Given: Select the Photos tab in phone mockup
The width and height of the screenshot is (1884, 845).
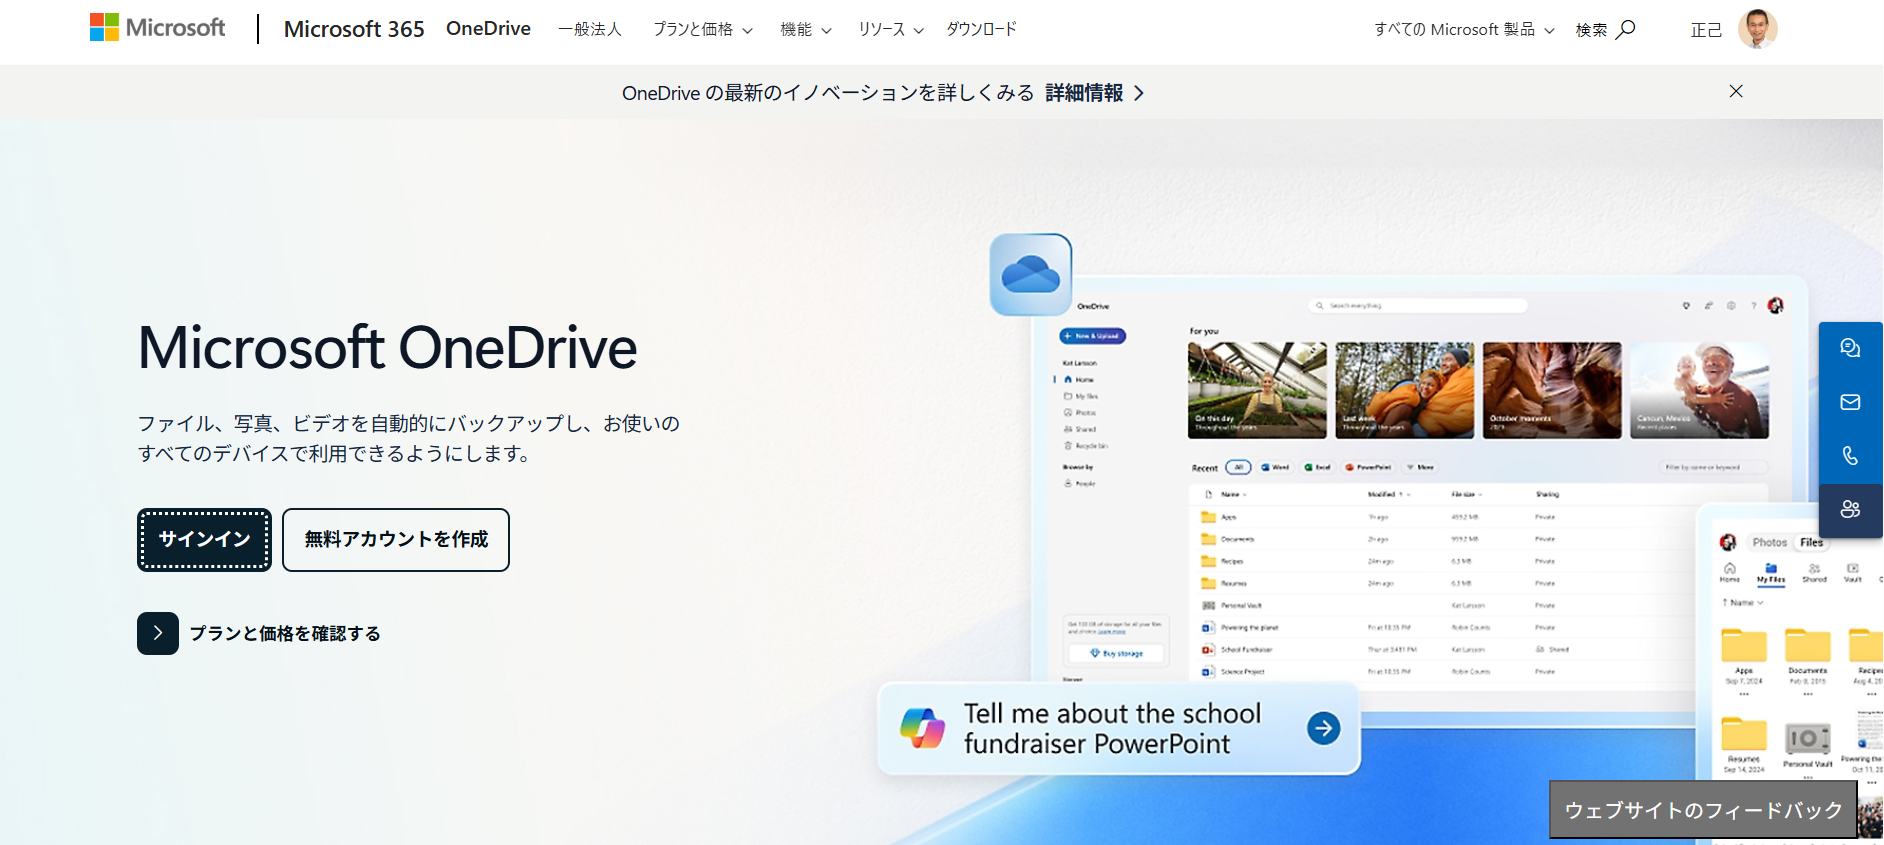Looking at the screenshot, I should pos(1769,542).
